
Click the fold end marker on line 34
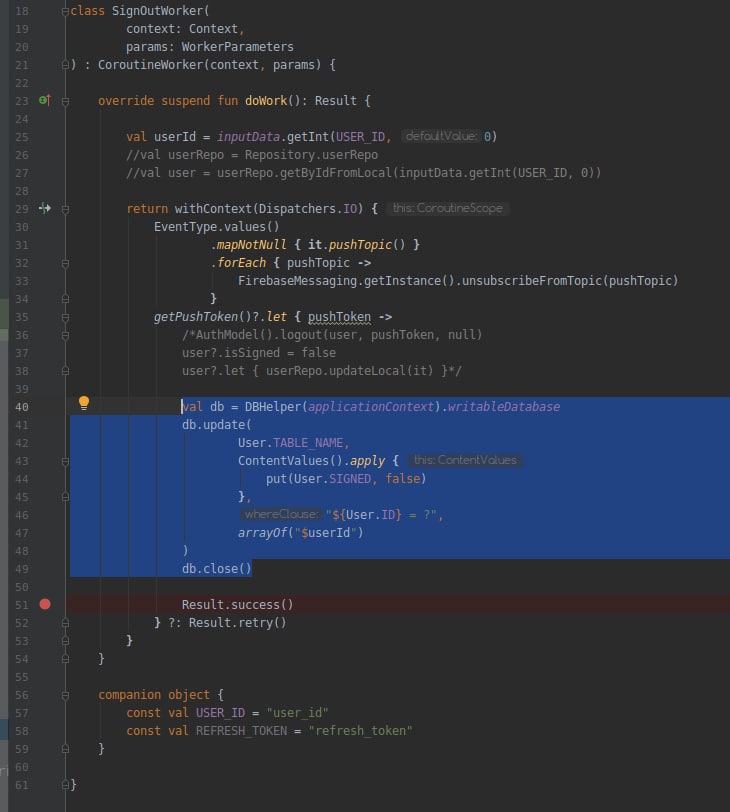tap(65, 299)
